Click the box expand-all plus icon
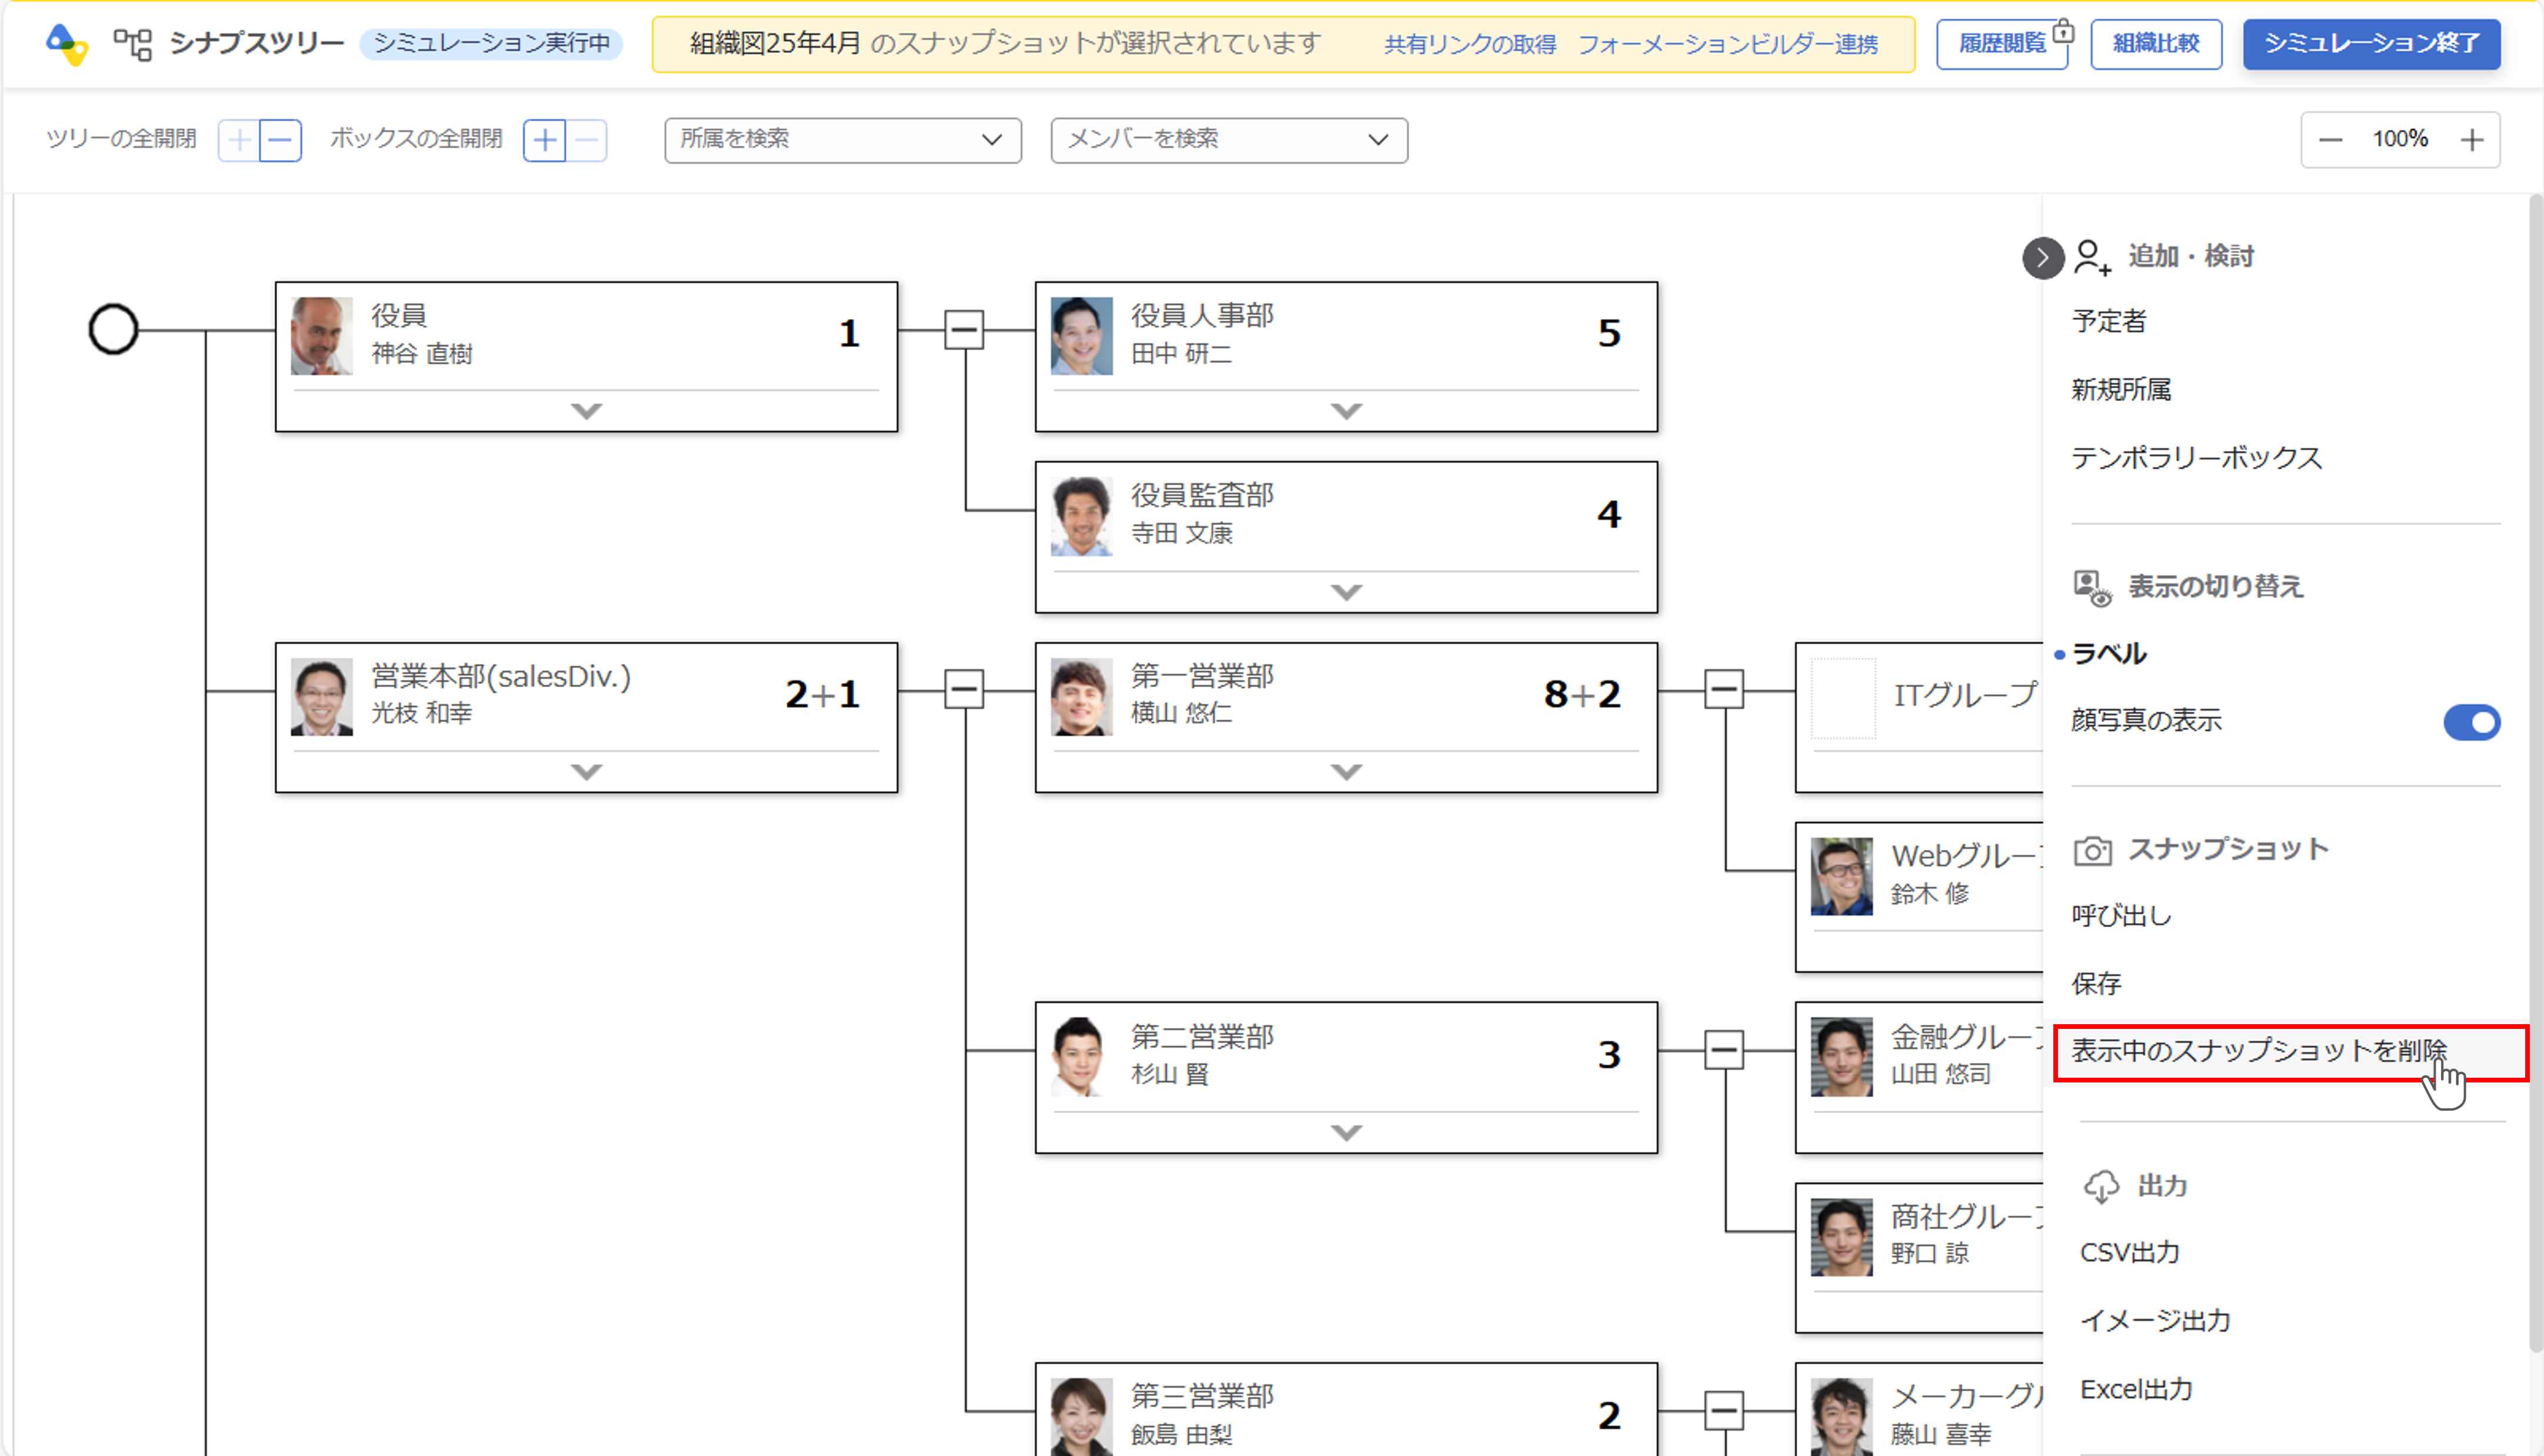This screenshot has height=1456, width=2544. click(545, 140)
